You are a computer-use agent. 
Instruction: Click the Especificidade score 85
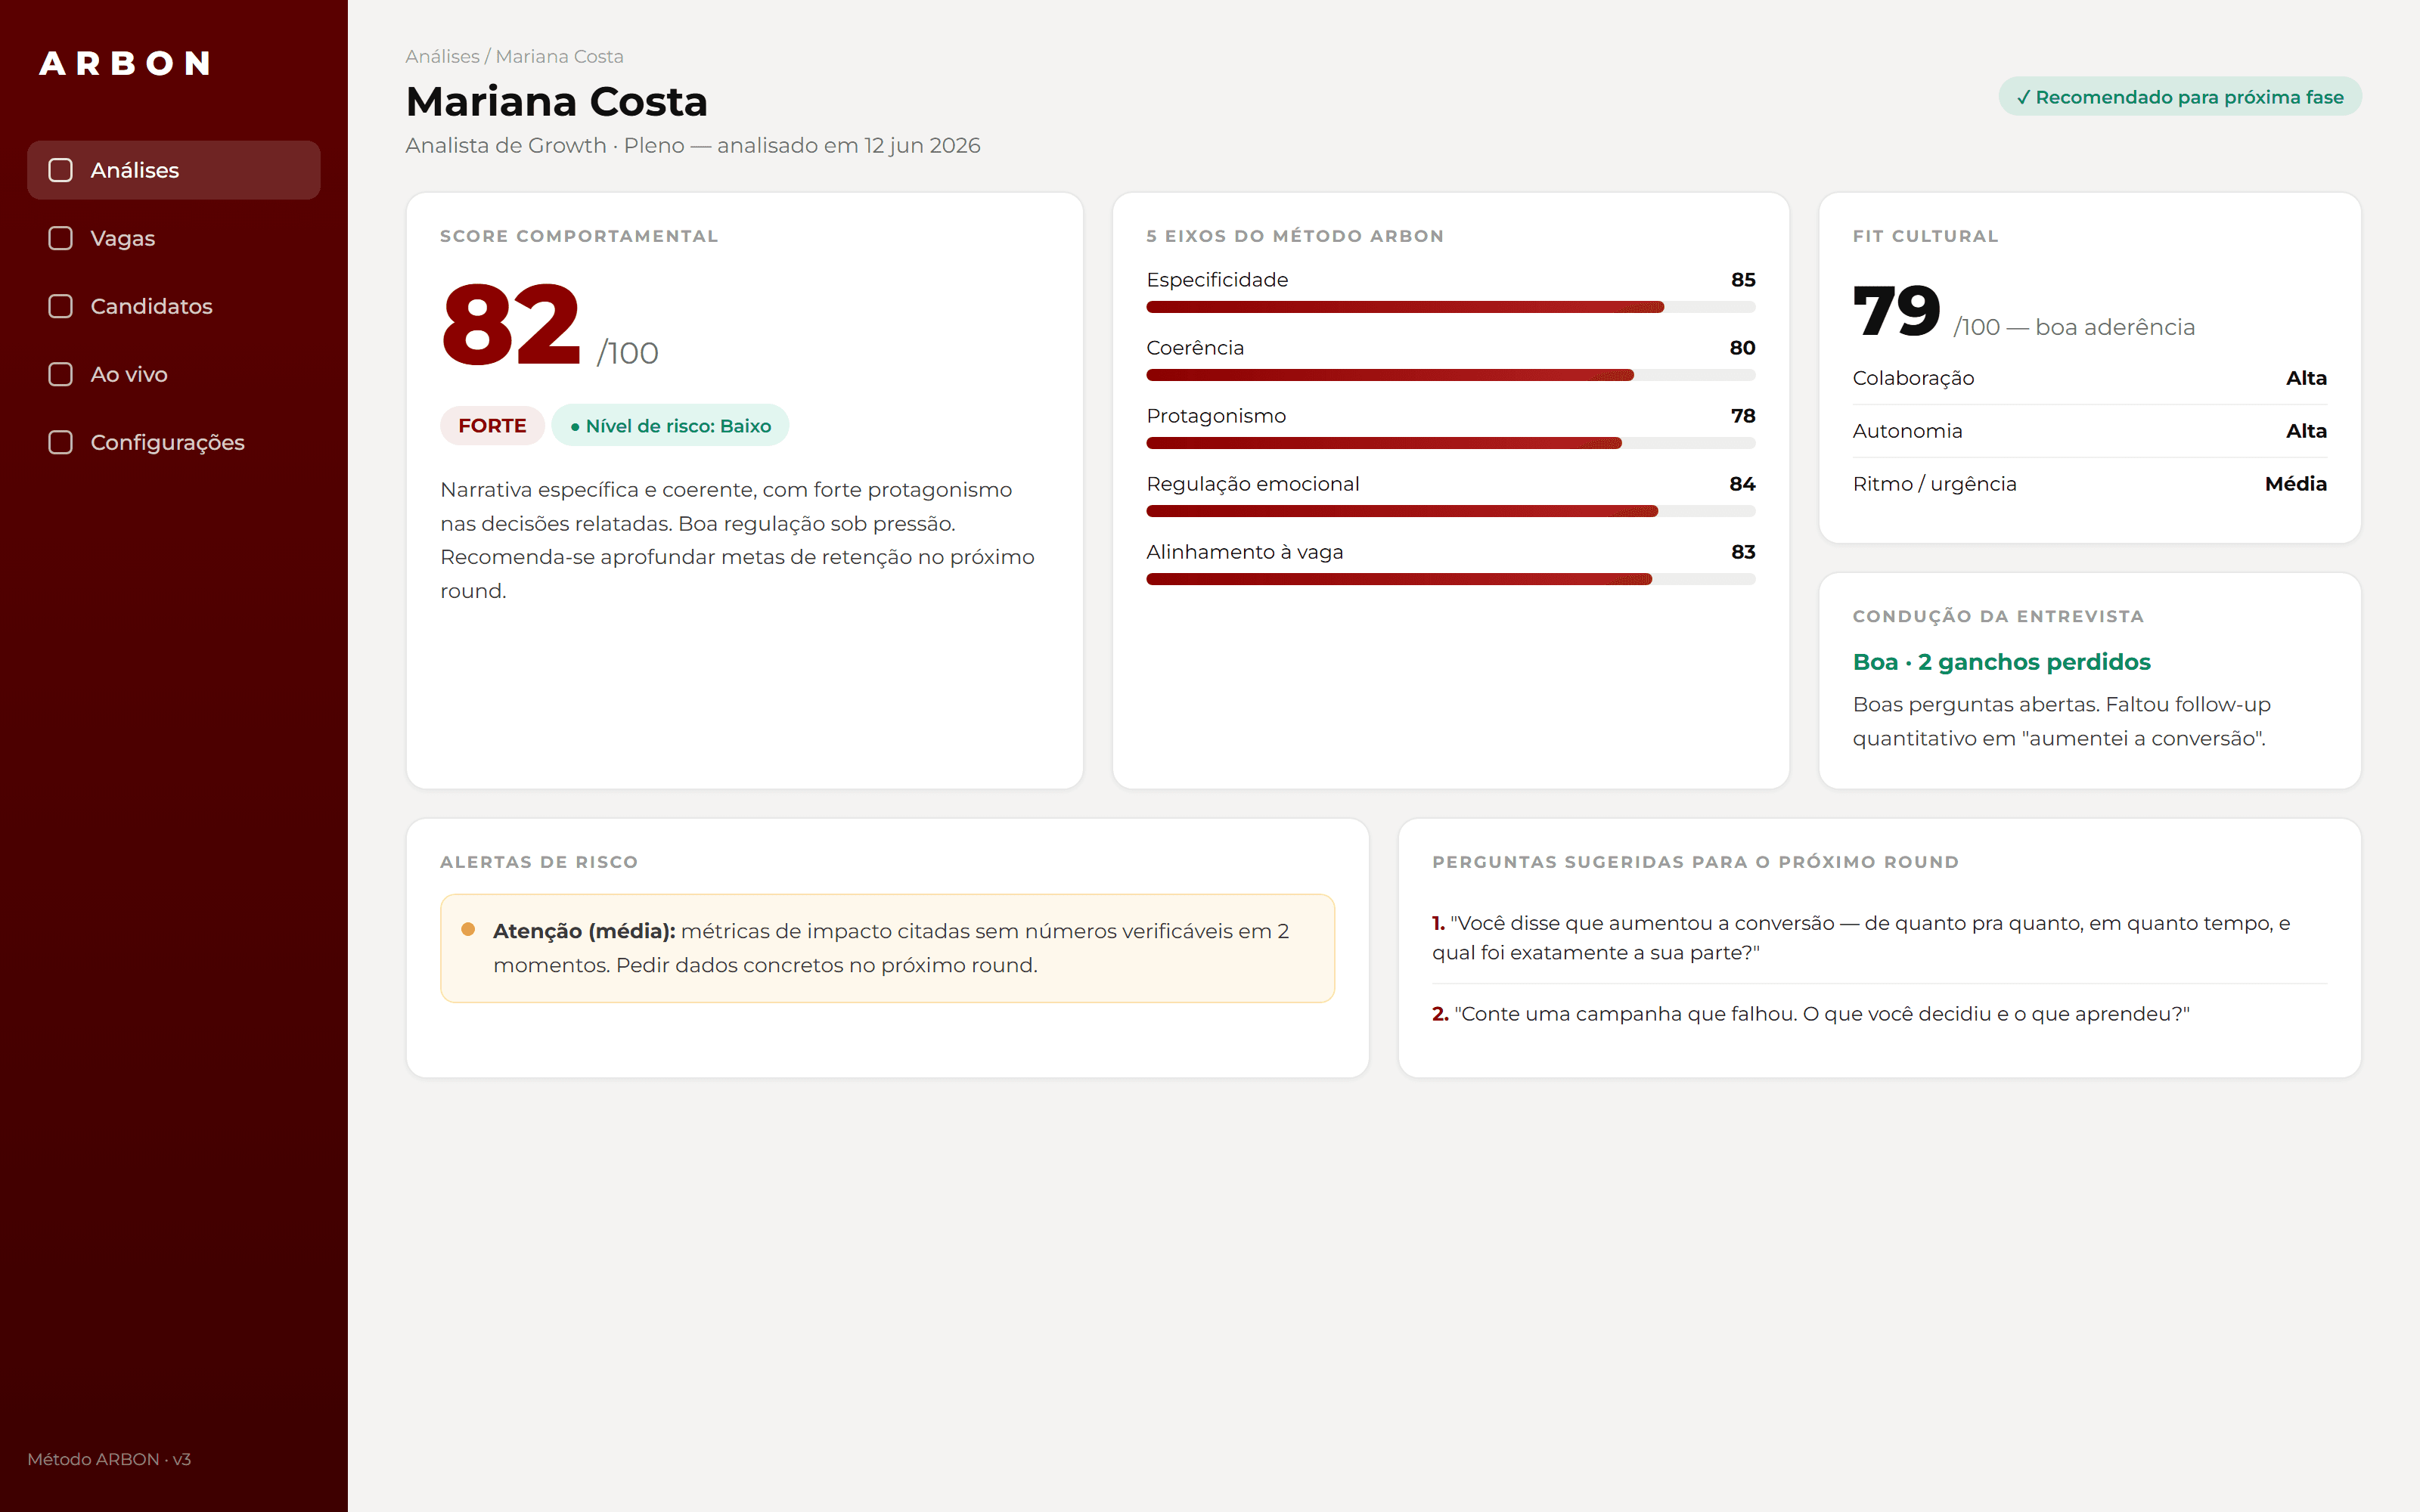tap(1743, 280)
